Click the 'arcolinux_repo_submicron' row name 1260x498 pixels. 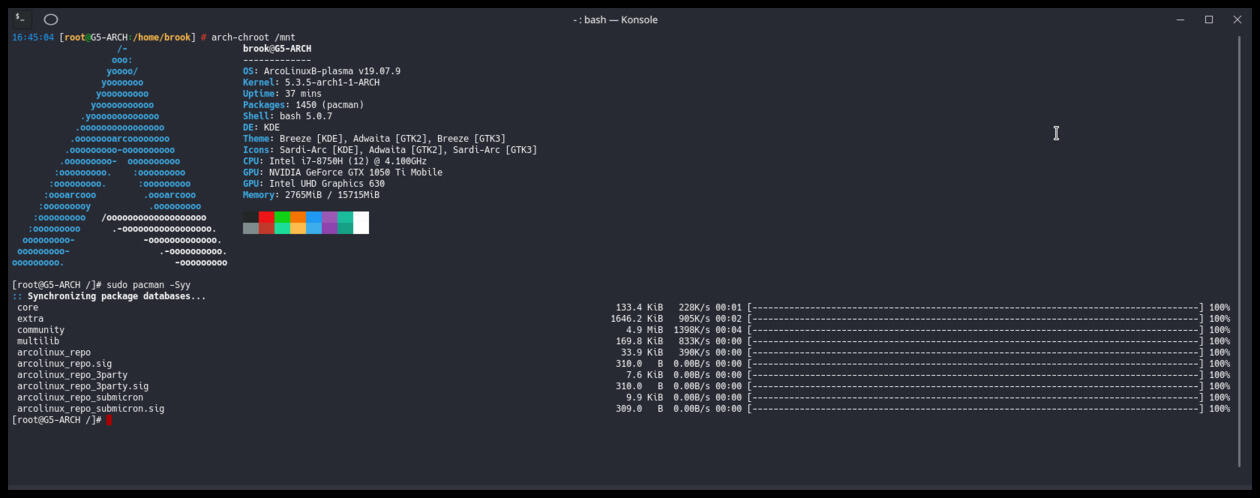coord(80,397)
